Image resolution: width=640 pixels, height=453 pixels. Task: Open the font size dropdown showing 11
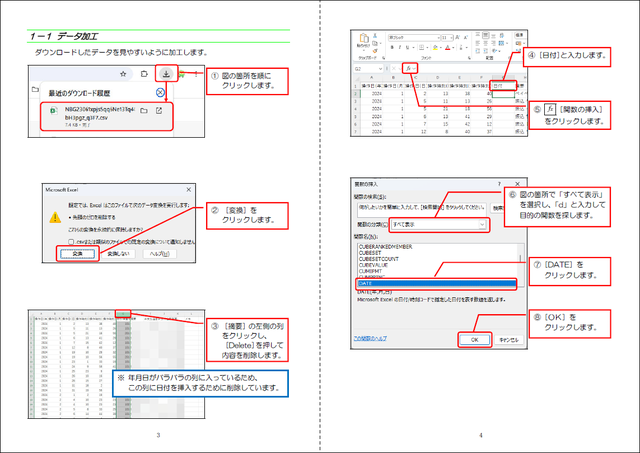point(451,38)
